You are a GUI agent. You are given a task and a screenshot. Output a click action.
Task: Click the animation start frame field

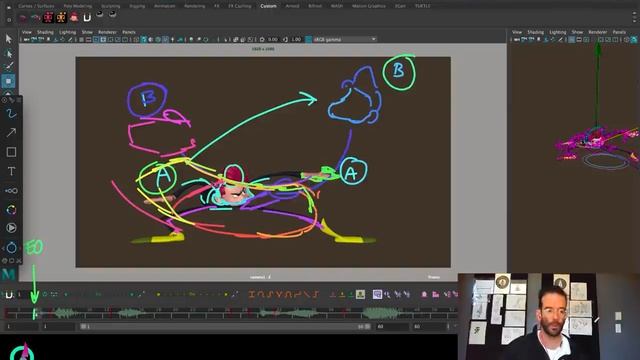coord(22,327)
